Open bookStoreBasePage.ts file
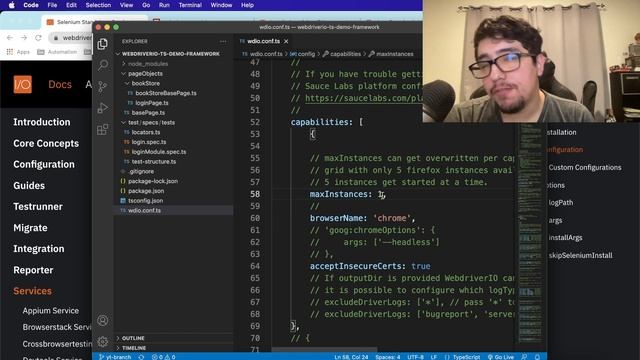This screenshot has width=640, height=360. tap(166, 93)
